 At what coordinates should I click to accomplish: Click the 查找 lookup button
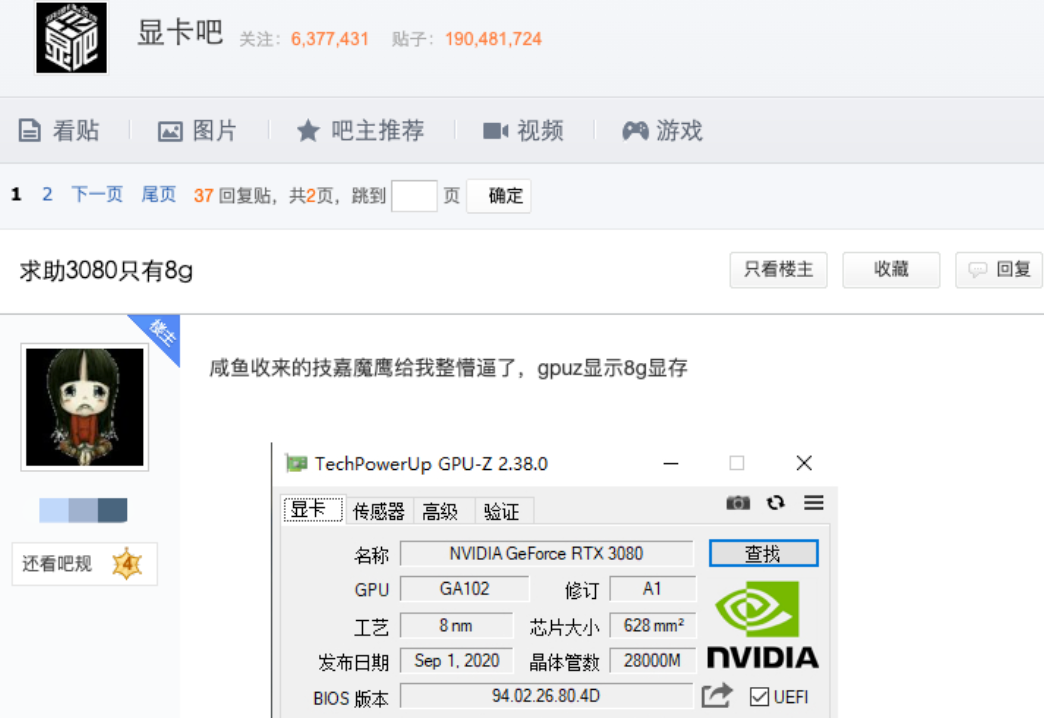[x=763, y=552]
